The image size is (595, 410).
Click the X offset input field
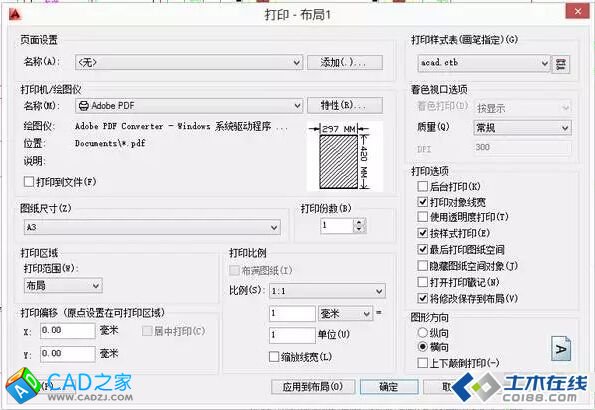coord(68,331)
